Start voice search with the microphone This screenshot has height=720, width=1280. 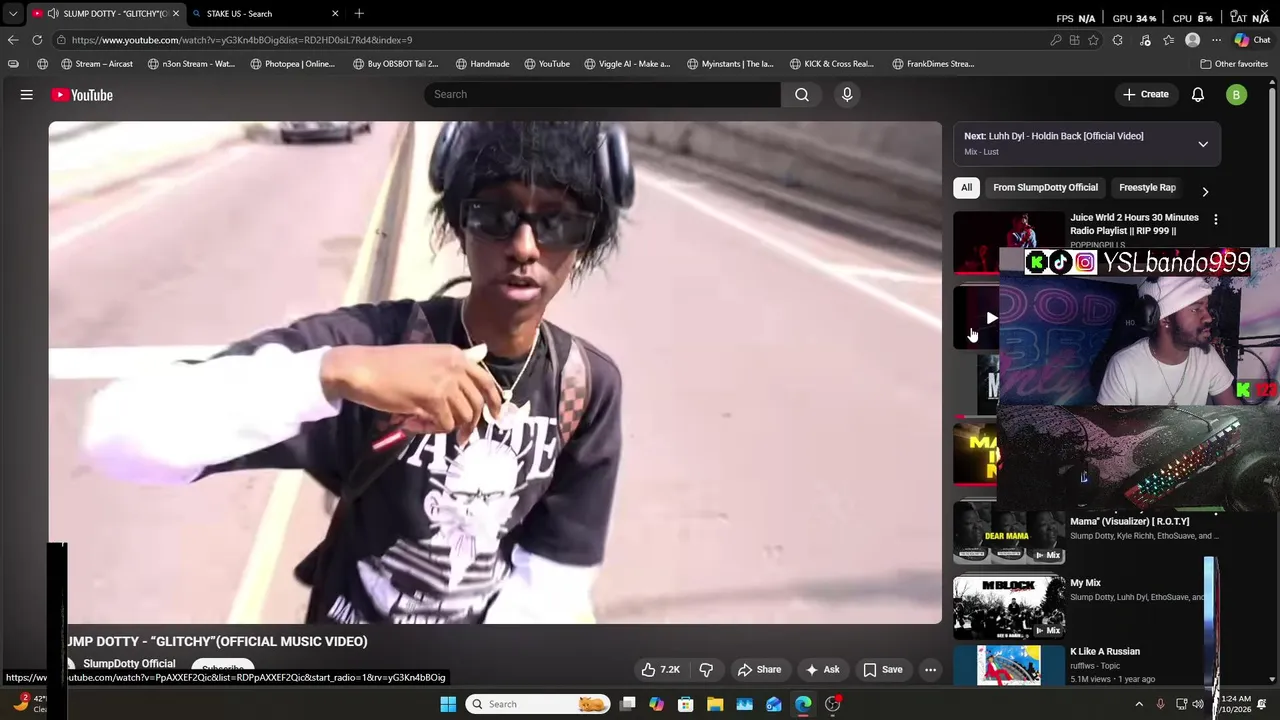(x=847, y=94)
